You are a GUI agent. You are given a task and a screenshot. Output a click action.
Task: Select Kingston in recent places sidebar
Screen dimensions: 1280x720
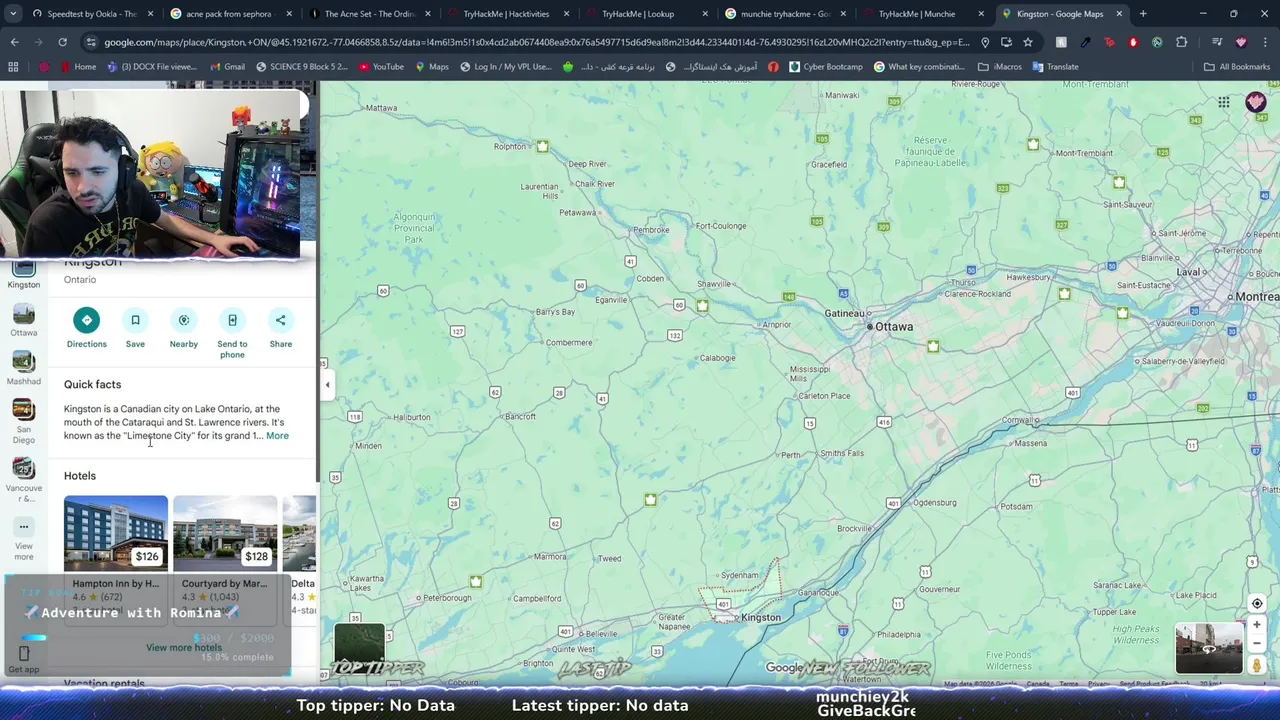click(x=24, y=273)
